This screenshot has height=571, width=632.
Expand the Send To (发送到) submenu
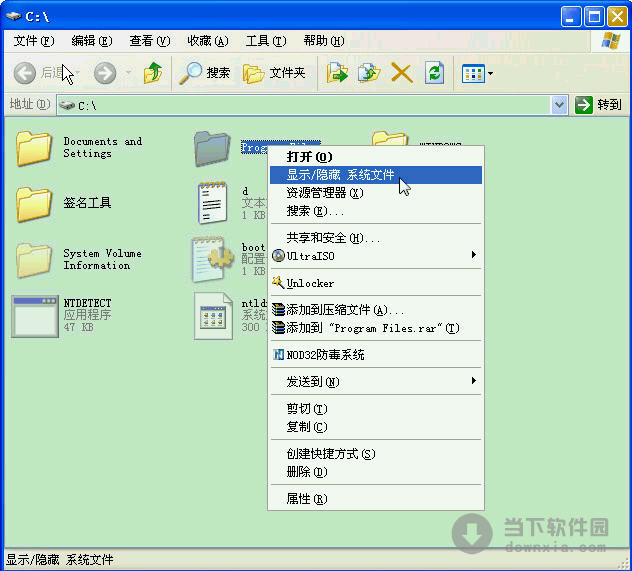(375, 382)
